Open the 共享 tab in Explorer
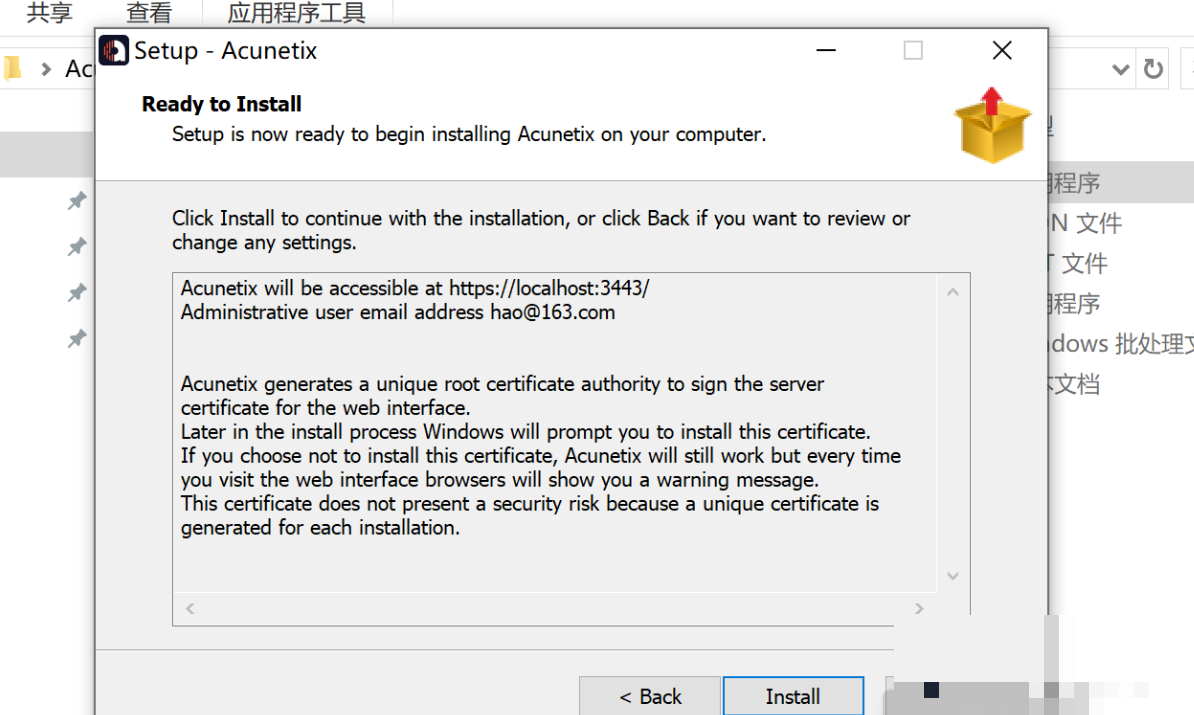Viewport: 1194px width, 715px height. click(49, 12)
